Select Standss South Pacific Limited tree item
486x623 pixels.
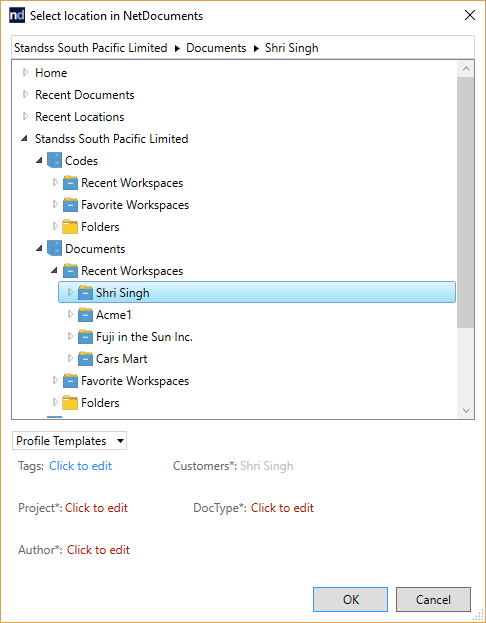(112, 139)
